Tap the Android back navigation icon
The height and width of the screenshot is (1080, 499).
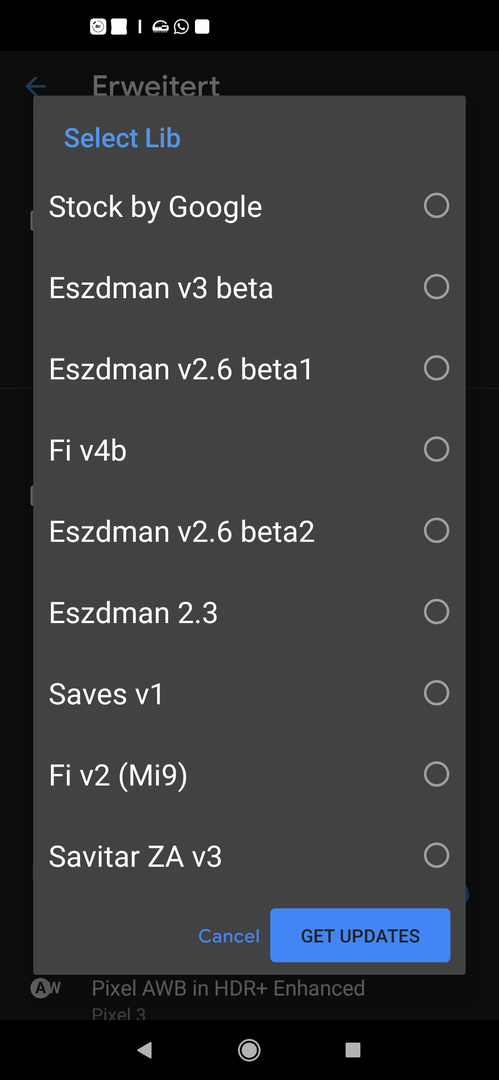click(144, 1050)
